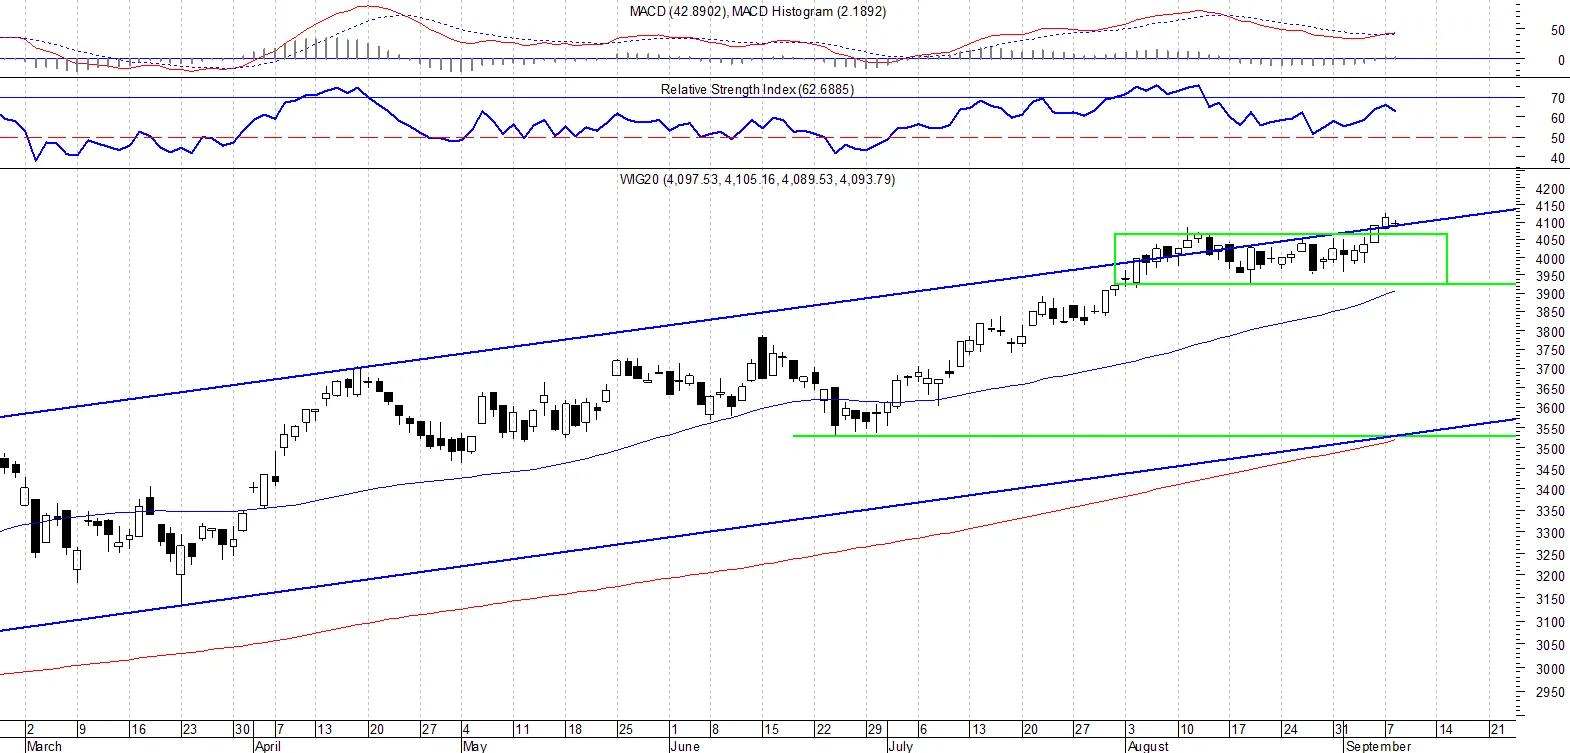Click date label 21 in September

(x=1497, y=729)
